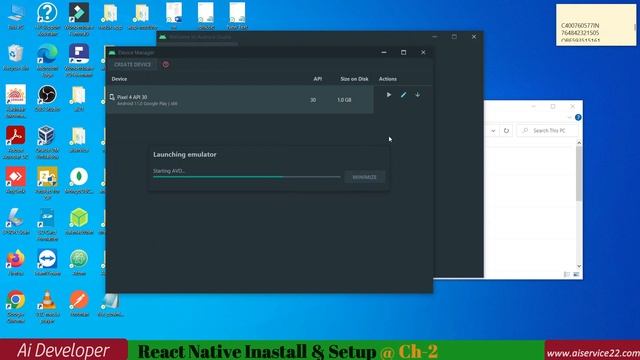This screenshot has height=360, width=640.
Task: Select the Wondershare Filmora desktop icon
Action: click(x=79, y=18)
